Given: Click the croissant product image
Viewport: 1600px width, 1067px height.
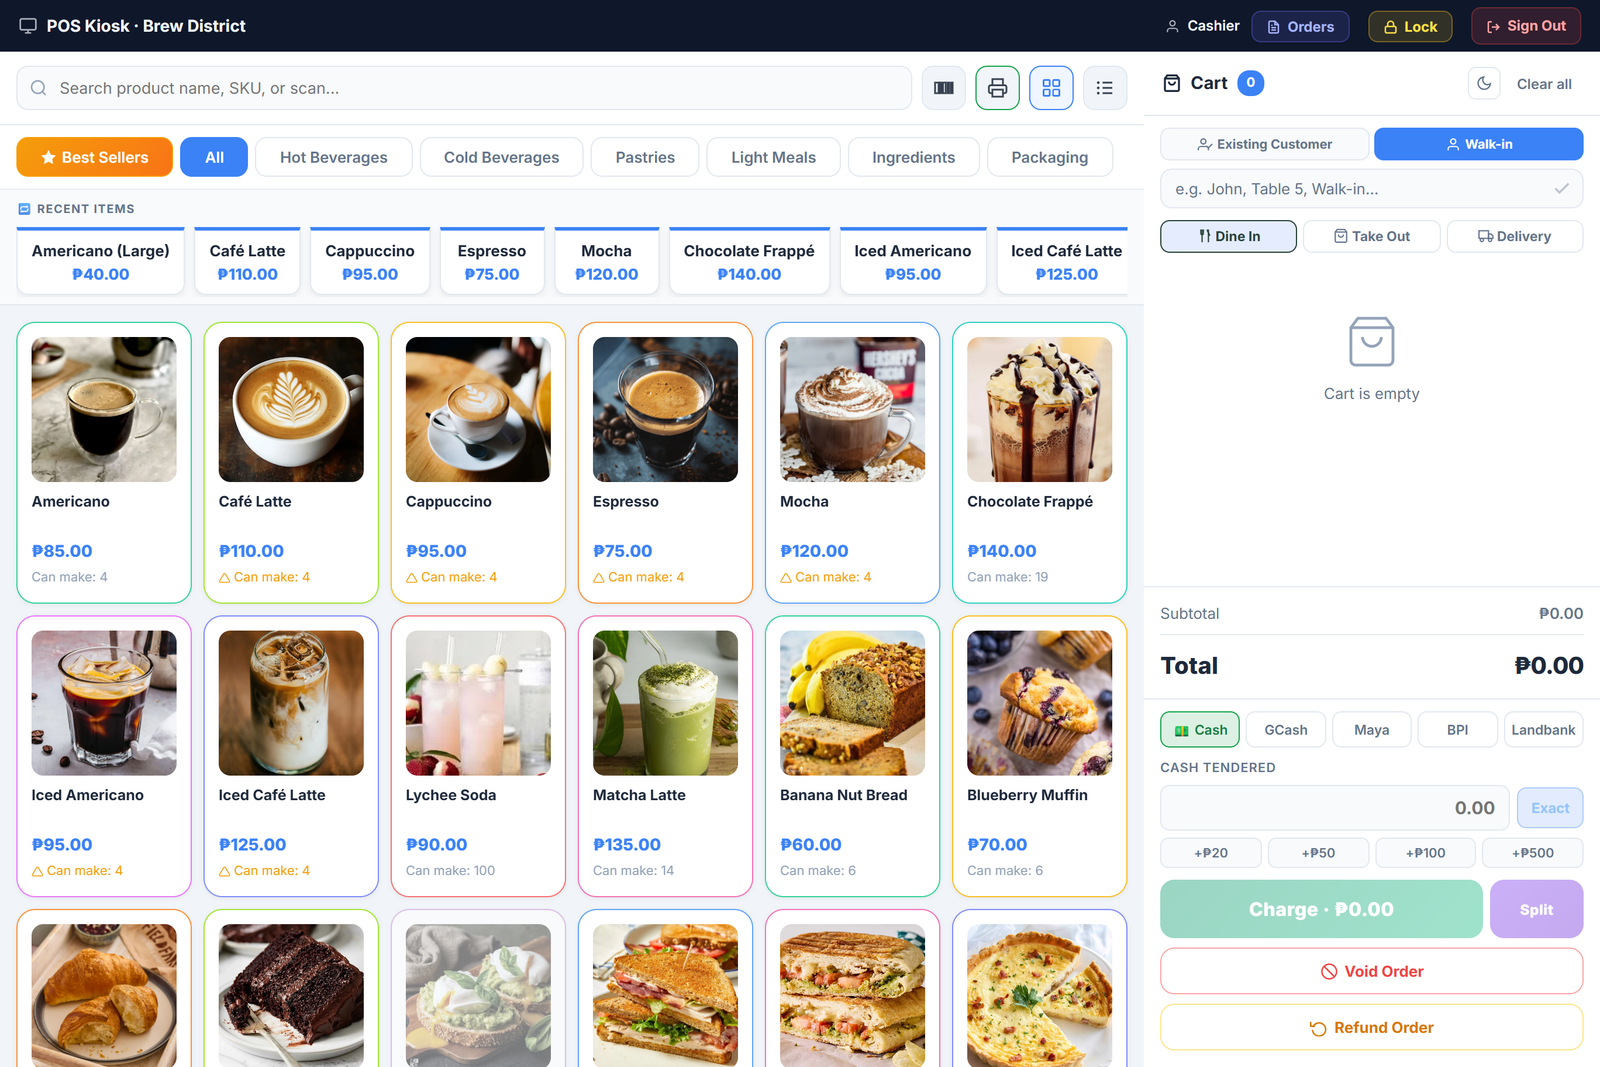Looking at the screenshot, I should click(104, 995).
